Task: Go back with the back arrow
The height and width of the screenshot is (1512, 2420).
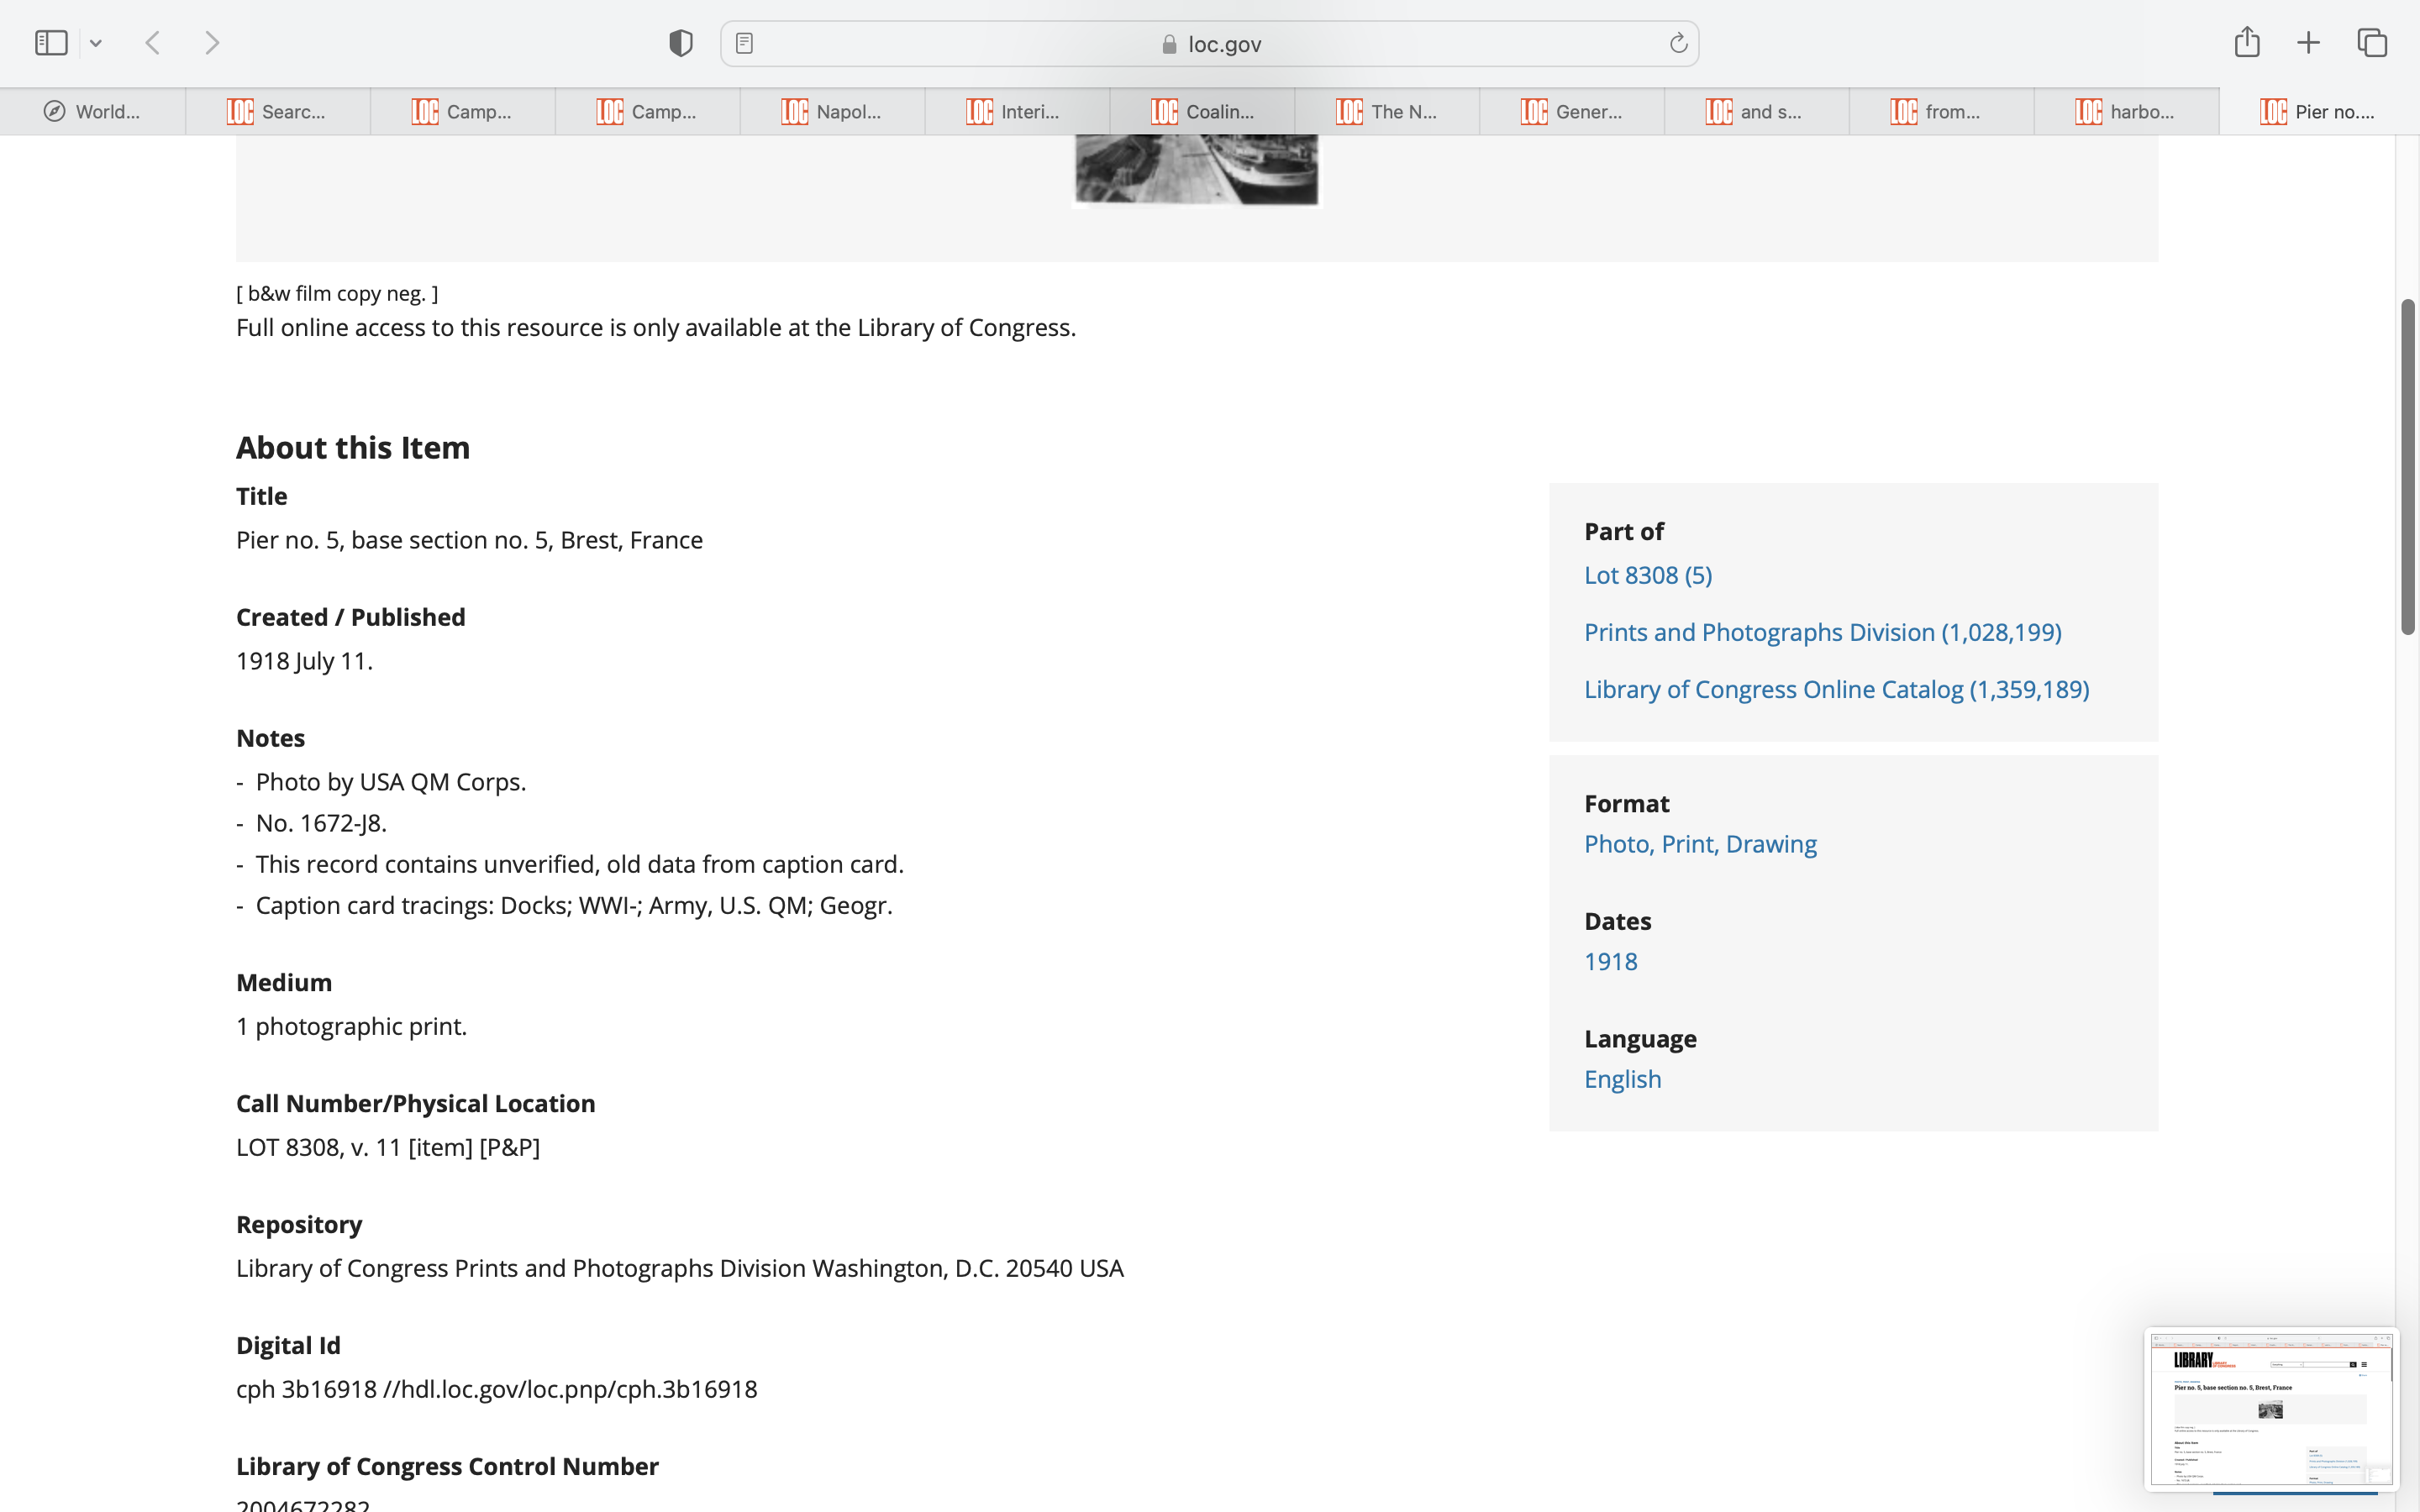Action: pyautogui.click(x=153, y=43)
